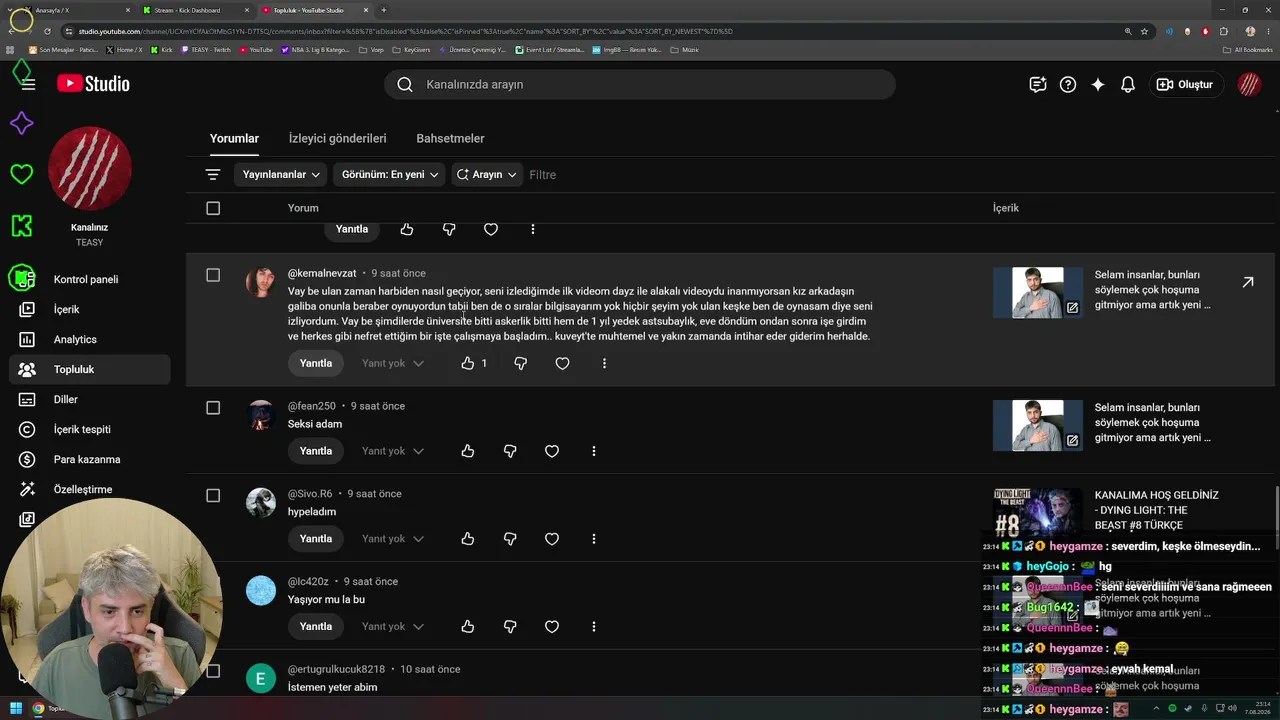Select the @kemalnevzat comment checkbox
1280x720 pixels.
[x=213, y=275]
